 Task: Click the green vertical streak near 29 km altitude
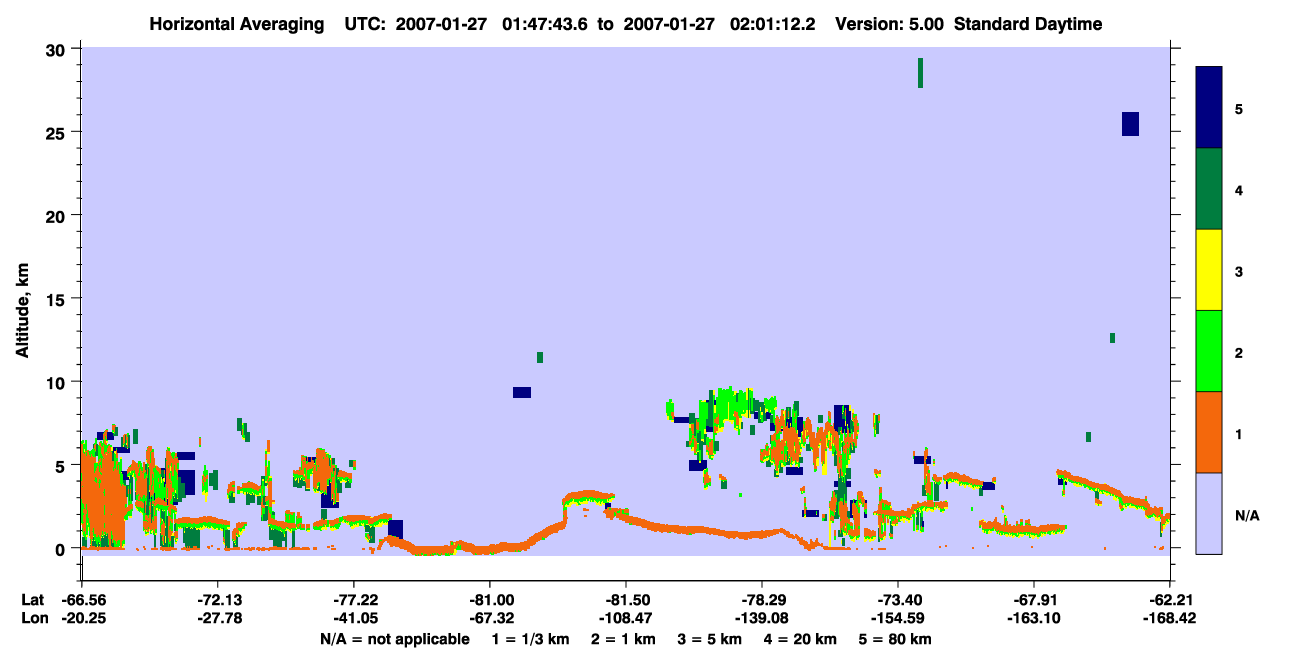click(920, 73)
